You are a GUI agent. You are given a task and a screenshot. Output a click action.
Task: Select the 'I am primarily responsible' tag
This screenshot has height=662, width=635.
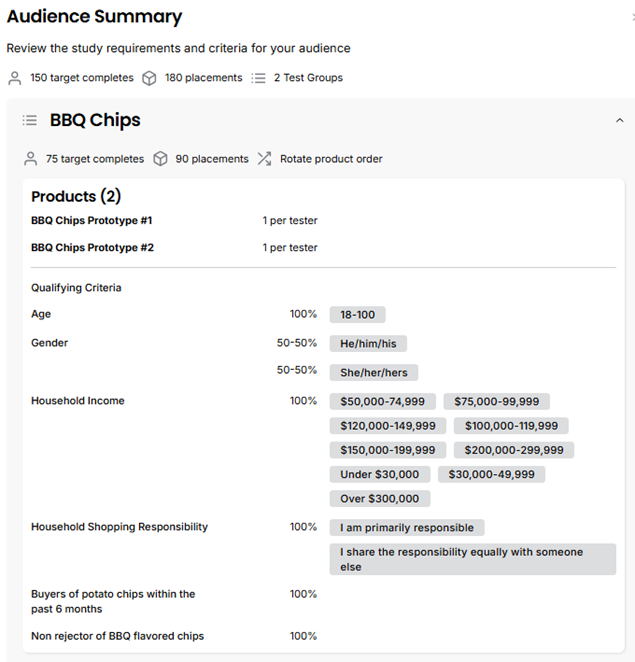tap(406, 528)
